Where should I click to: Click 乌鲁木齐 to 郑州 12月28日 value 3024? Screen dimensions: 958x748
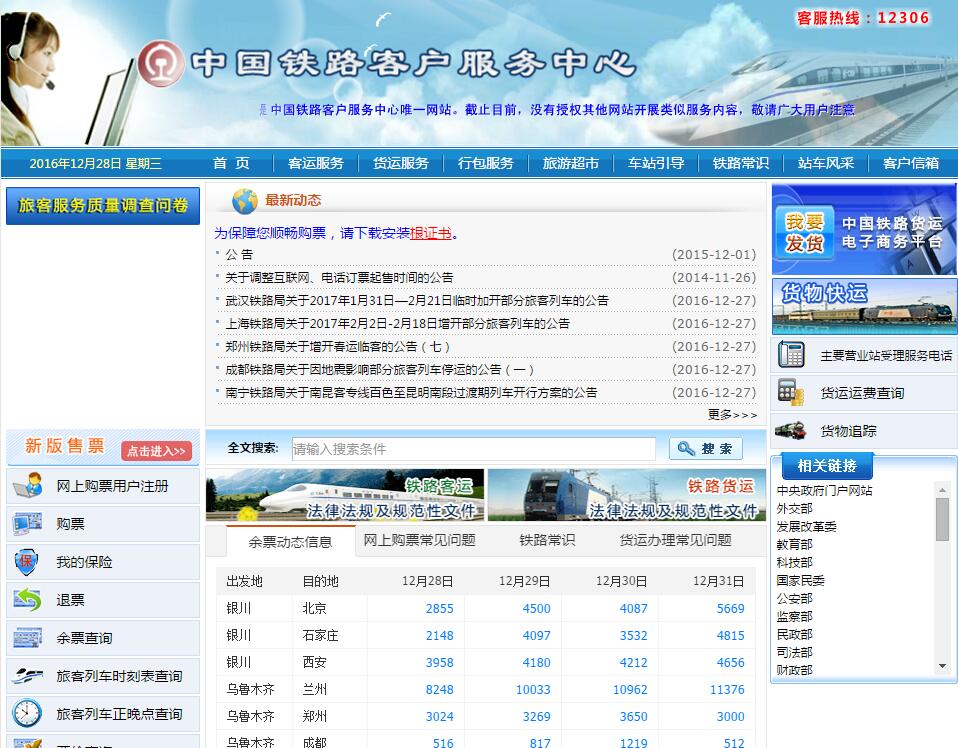439,716
